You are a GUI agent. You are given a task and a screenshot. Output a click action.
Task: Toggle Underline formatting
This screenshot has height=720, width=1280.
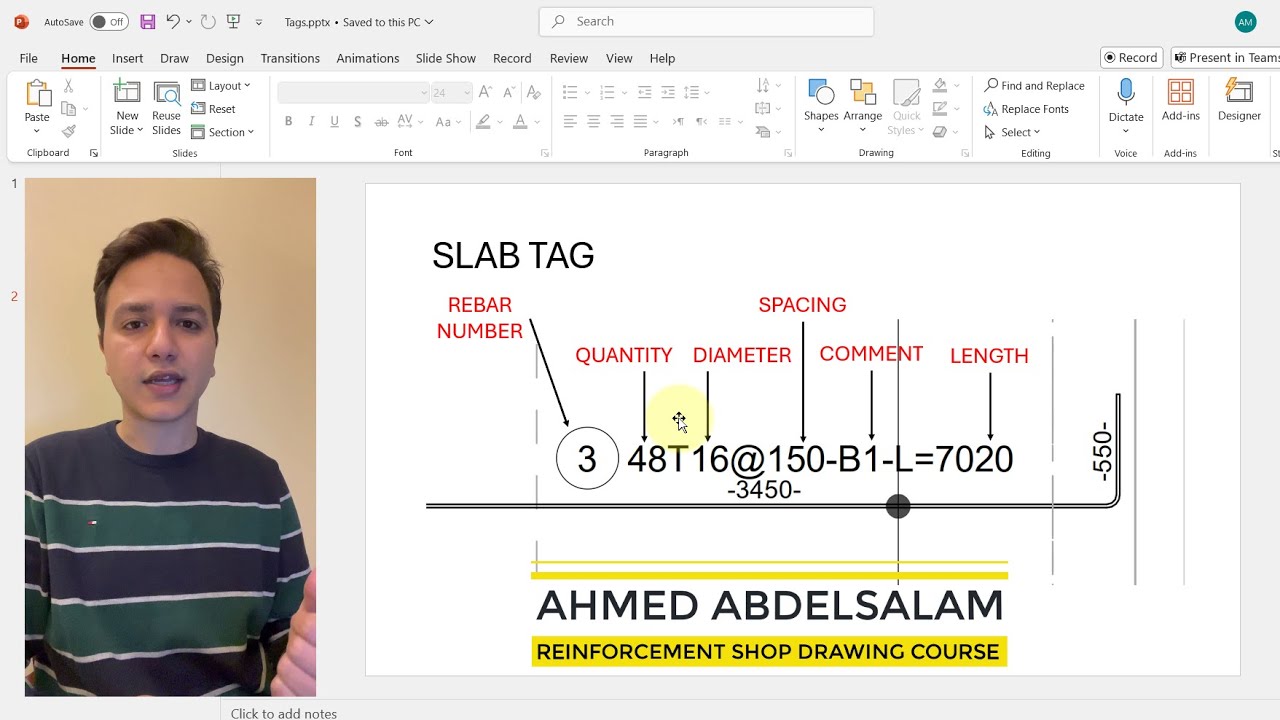click(334, 122)
